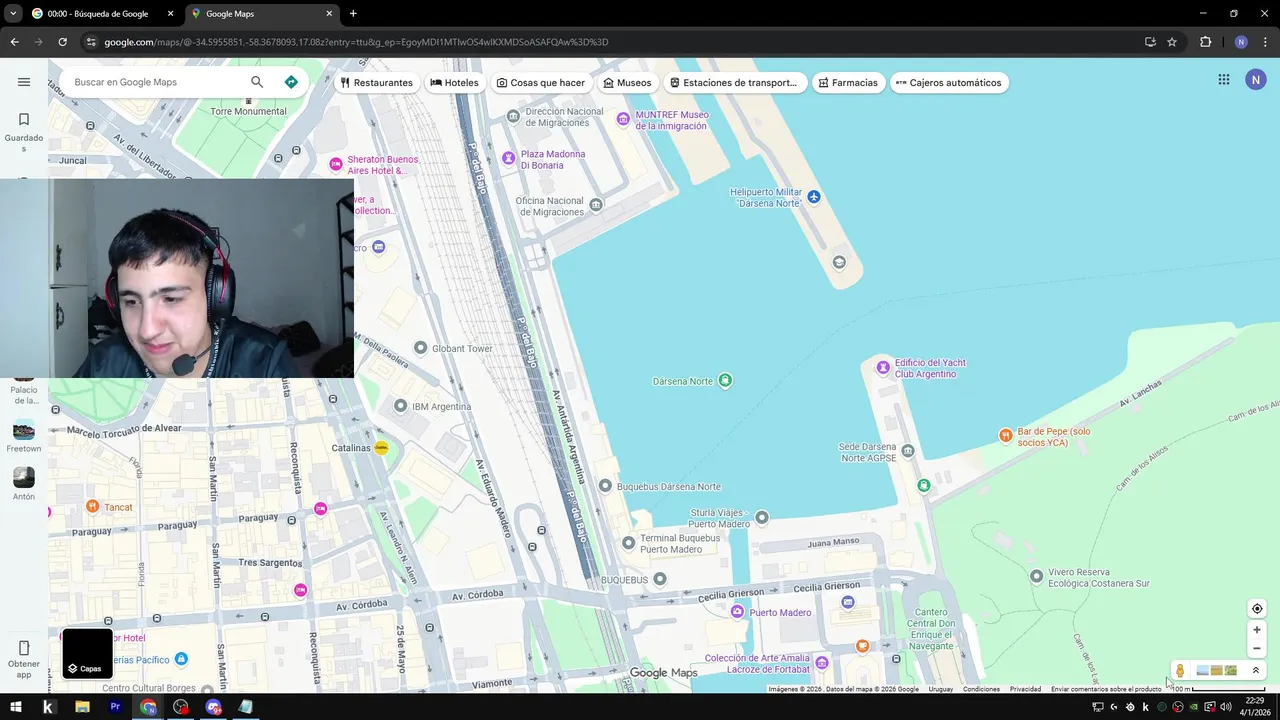Click the search magnifier icon

click(x=257, y=82)
